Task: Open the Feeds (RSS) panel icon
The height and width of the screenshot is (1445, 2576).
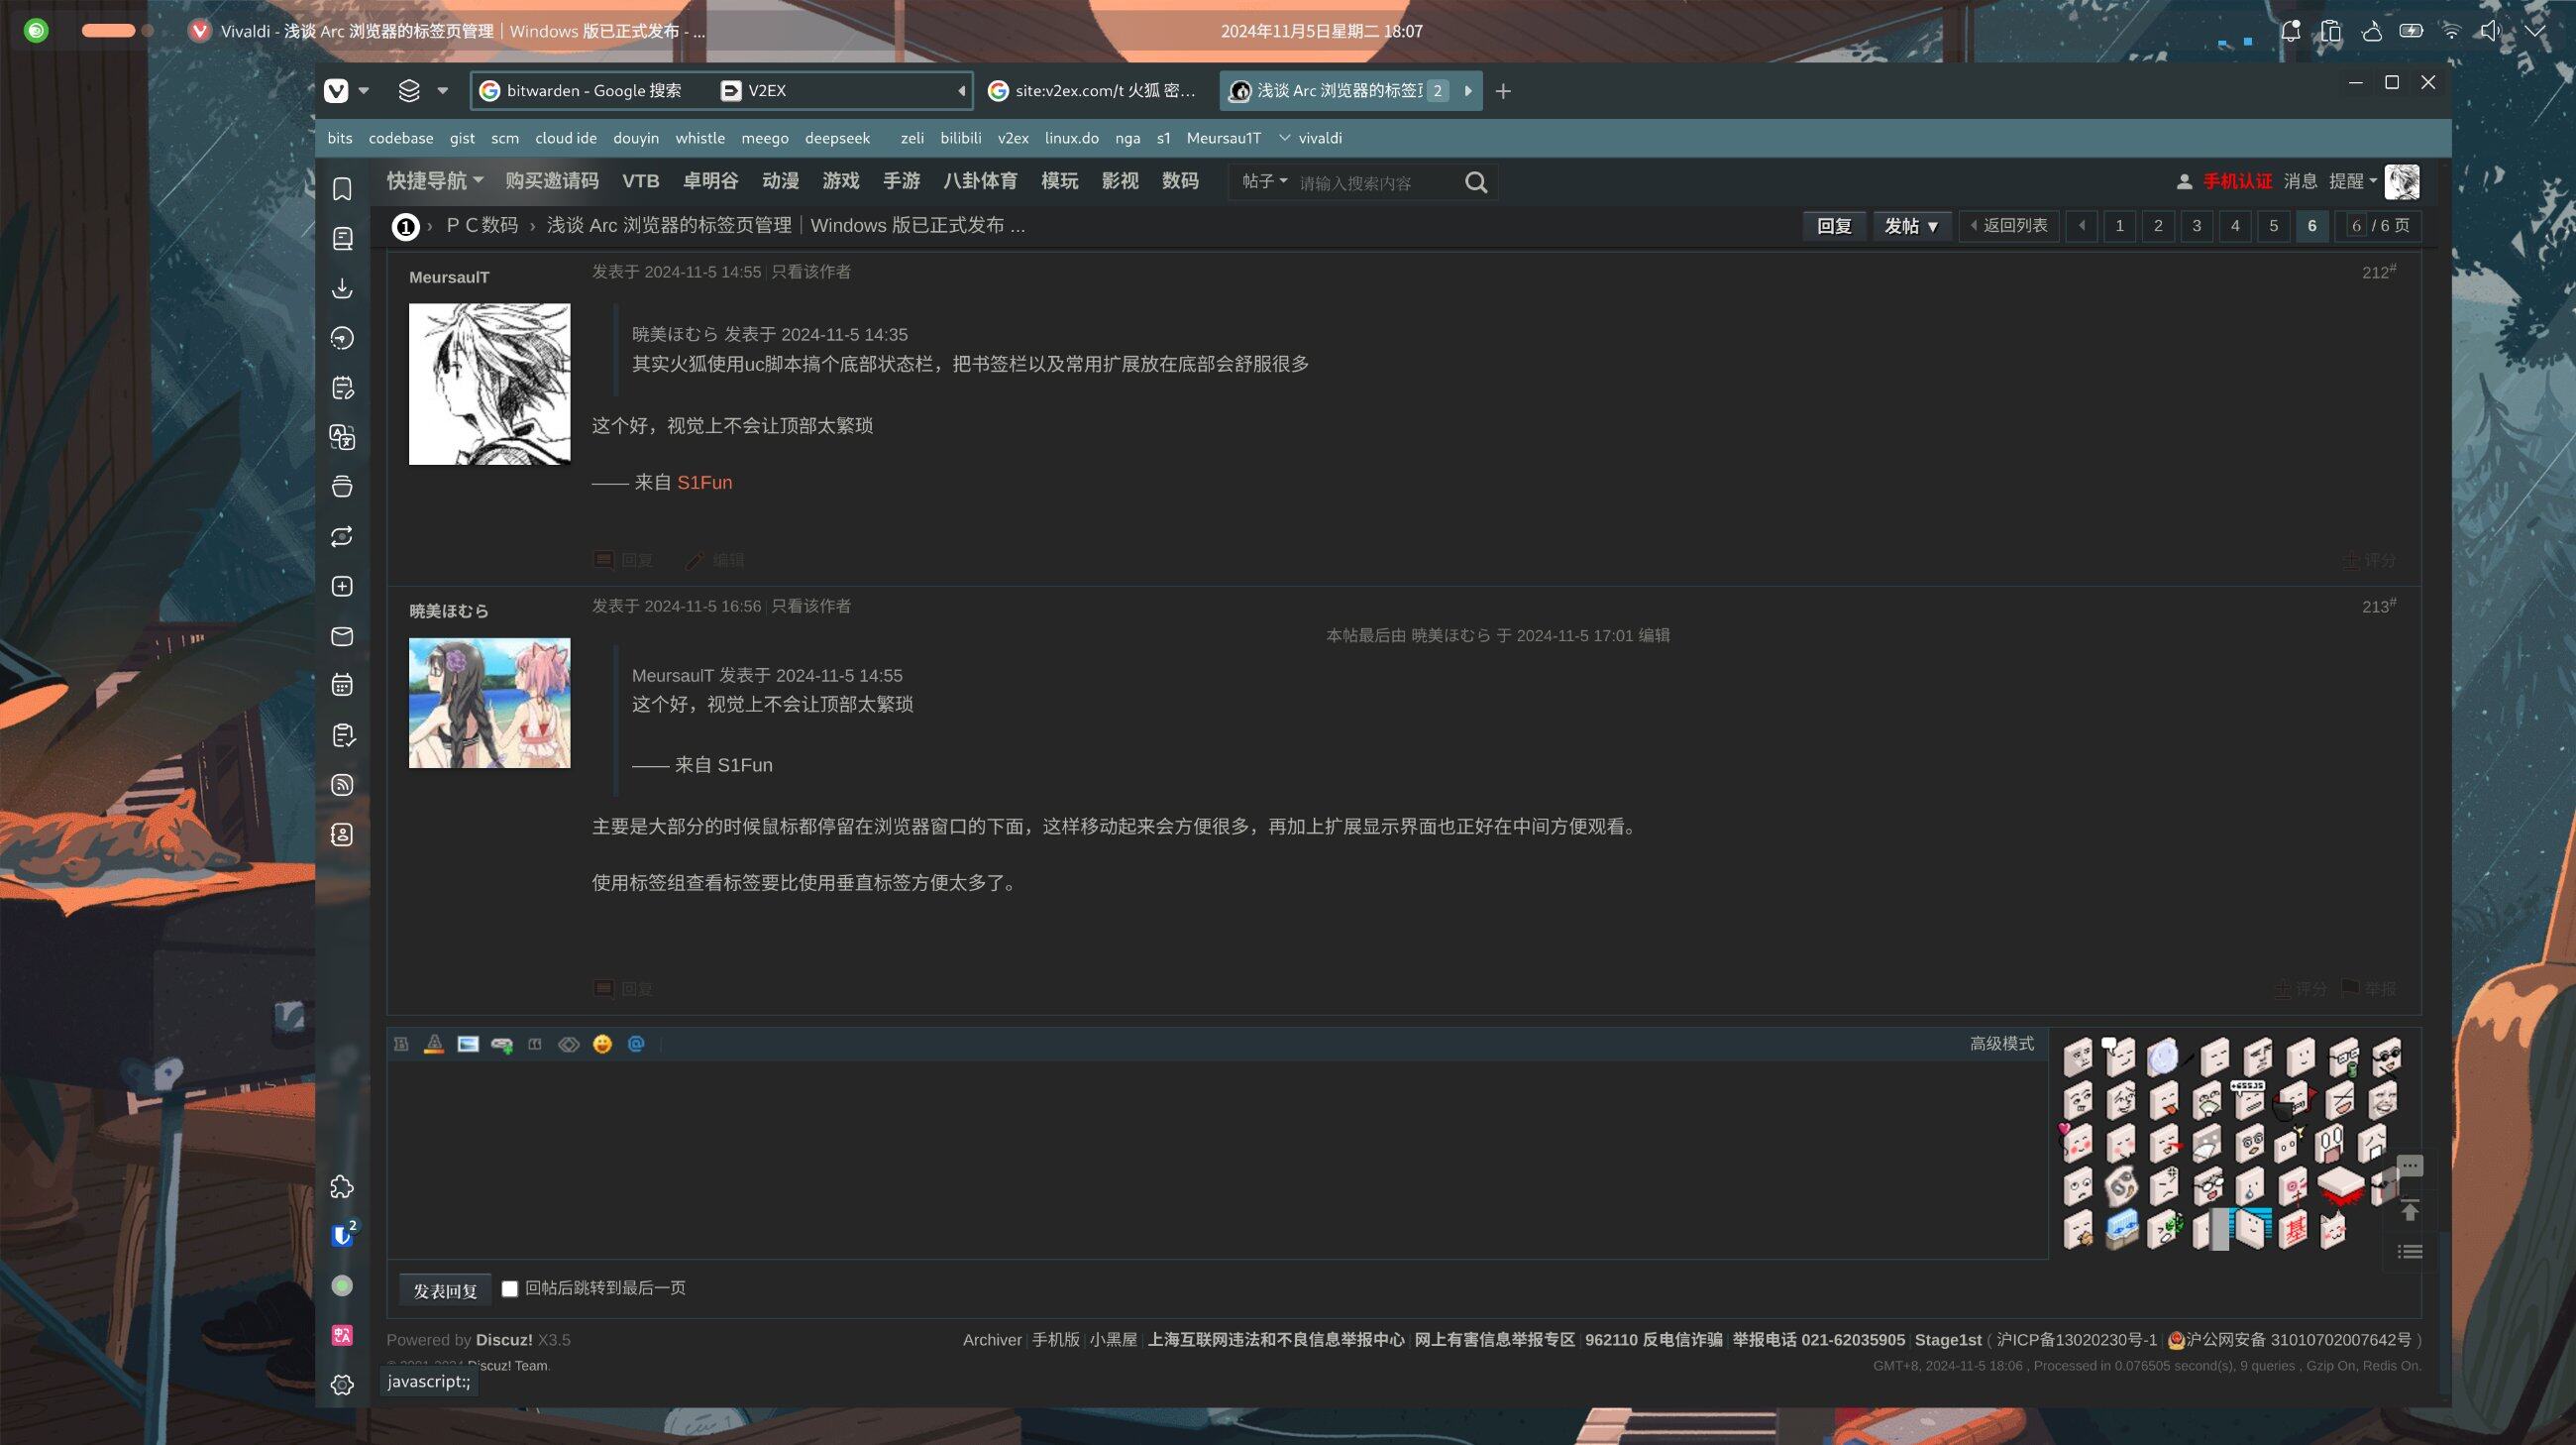Action: [x=342, y=785]
